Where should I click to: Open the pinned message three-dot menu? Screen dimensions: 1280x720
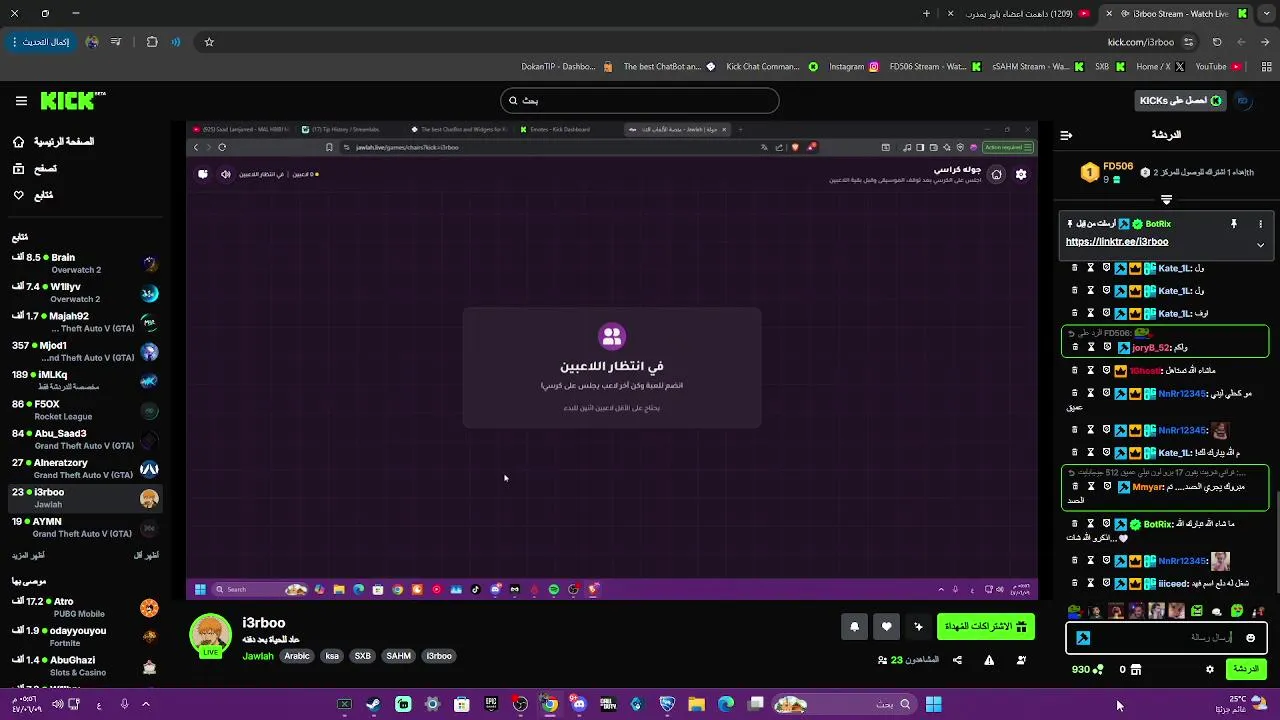1260,224
